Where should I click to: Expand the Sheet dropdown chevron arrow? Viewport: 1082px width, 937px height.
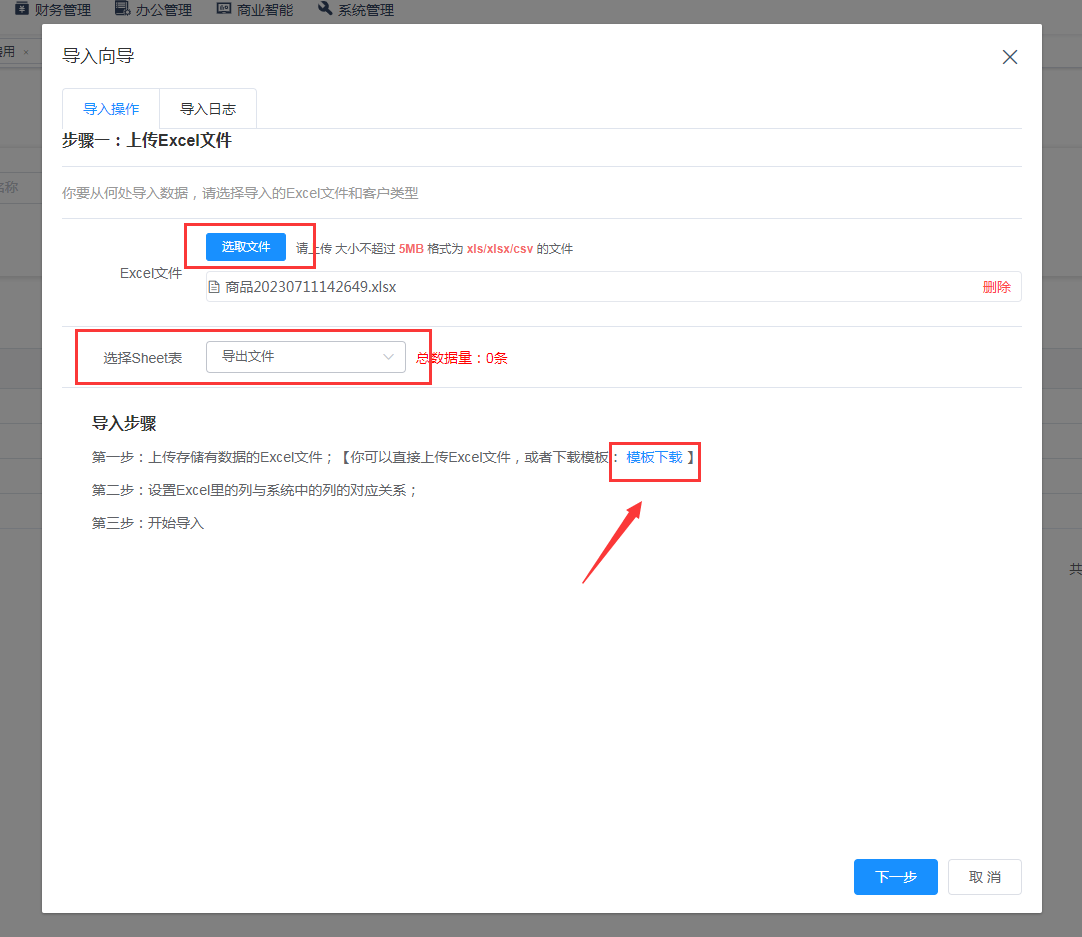click(x=389, y=357)
